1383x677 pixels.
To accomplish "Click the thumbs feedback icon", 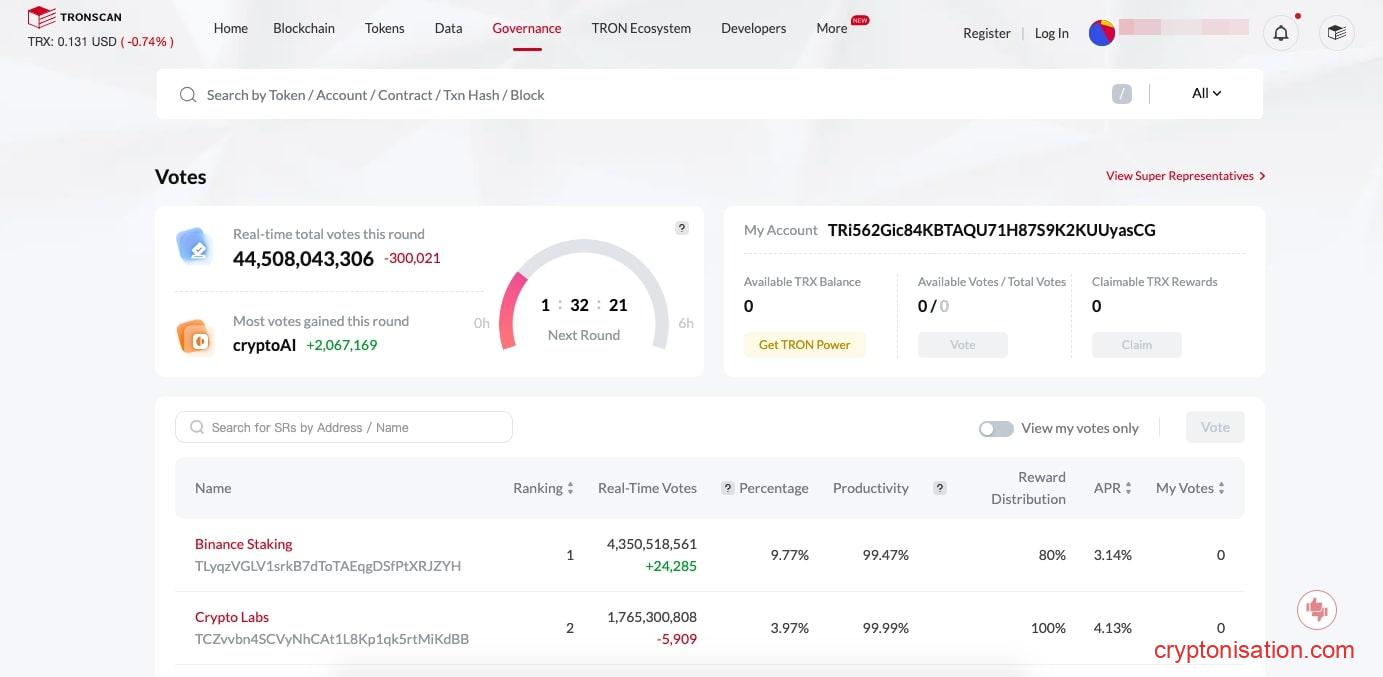I will tap(1316, 608).
